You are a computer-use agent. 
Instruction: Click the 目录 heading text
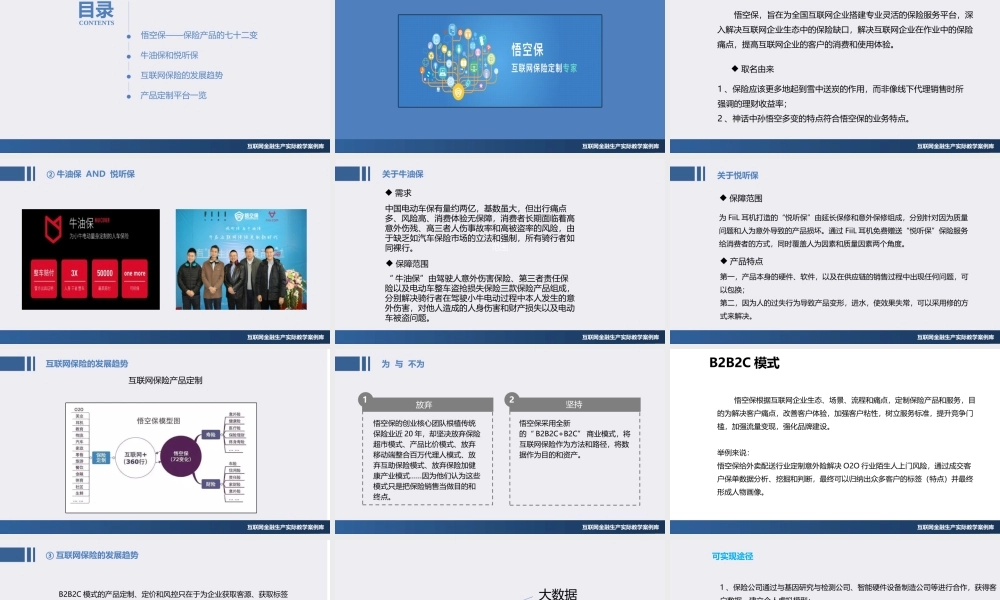[96, 10]
